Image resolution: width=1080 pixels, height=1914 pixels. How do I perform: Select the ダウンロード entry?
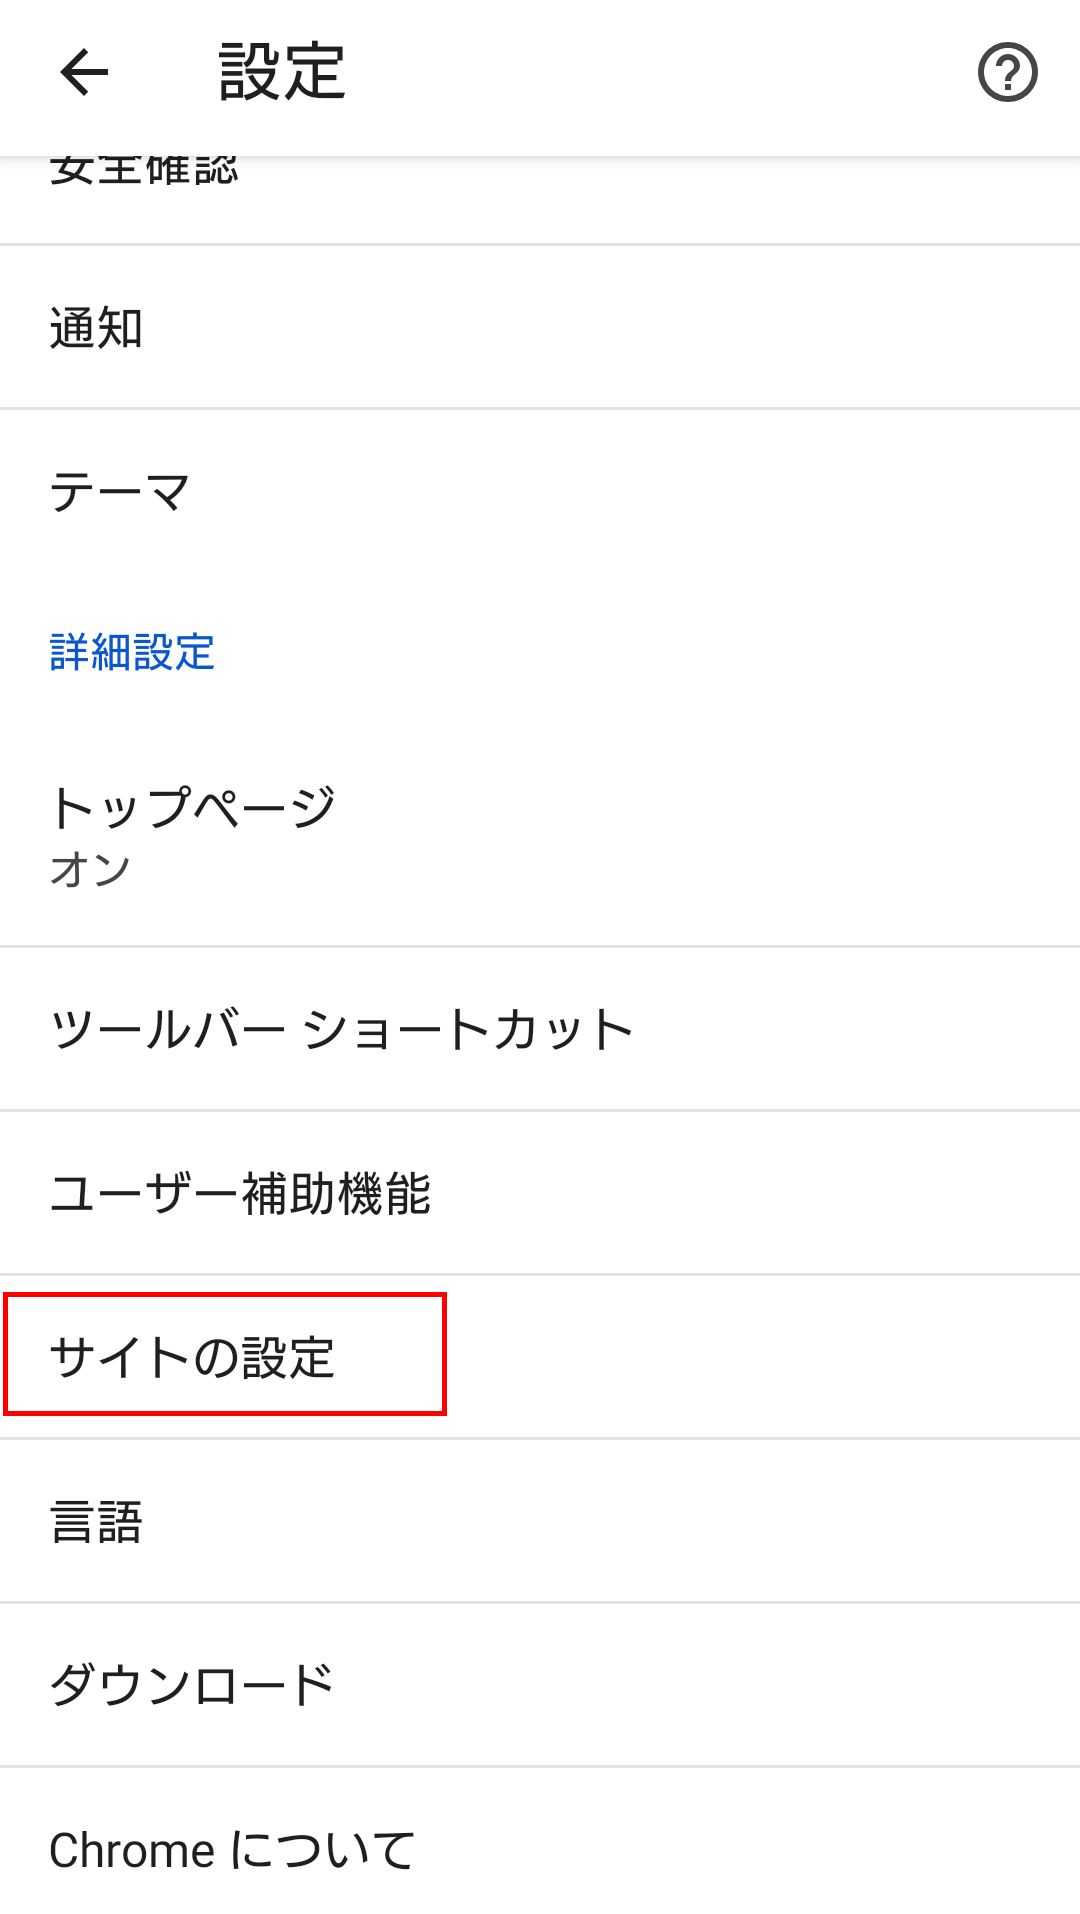(192, 1686)
